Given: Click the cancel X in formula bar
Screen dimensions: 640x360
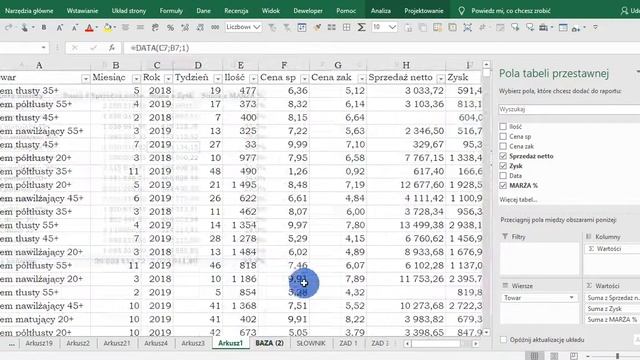Looking at the screenshot, I should [x=74, y=48].
